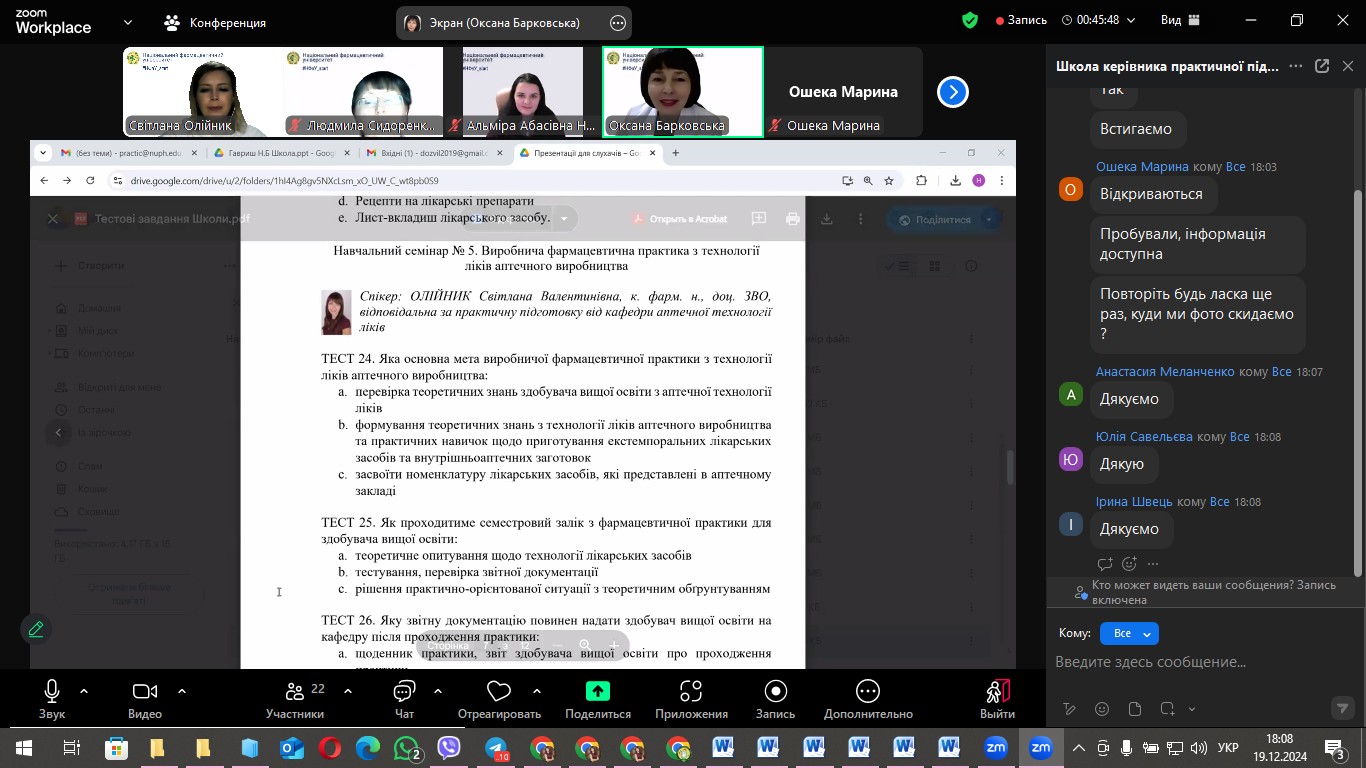Open Zoom Workplace dropdown arrow
The width and height of the screenshot is (1366, 768).
coord(127,22)
